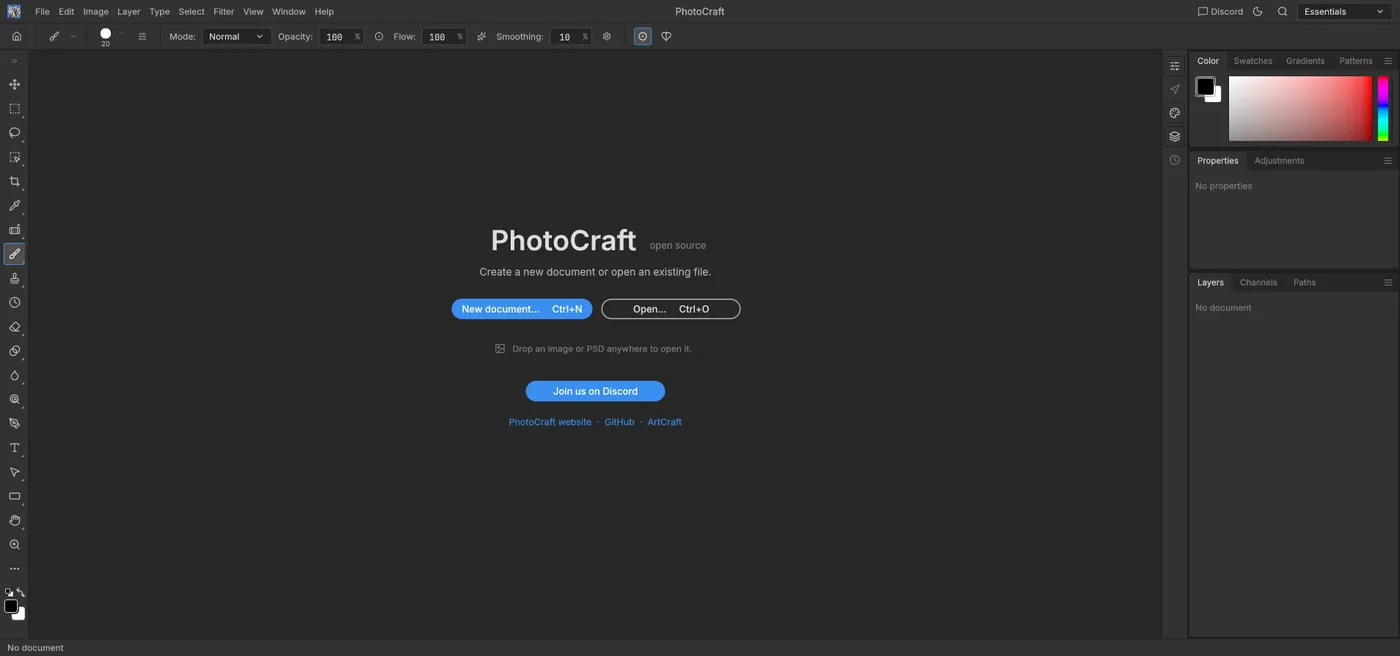
Task: Swap foreground and background colors
Action: [21, 593]
